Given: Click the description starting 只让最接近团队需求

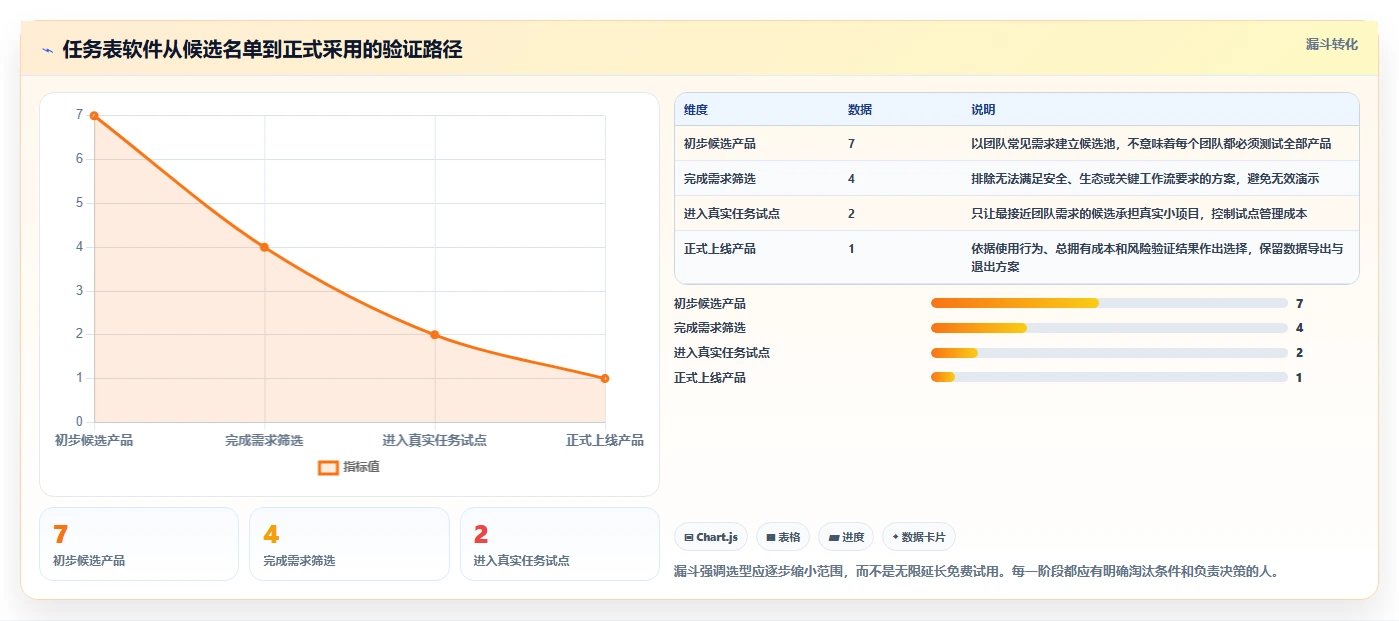Looking at the screenshot, I should tap(1139, 214).
